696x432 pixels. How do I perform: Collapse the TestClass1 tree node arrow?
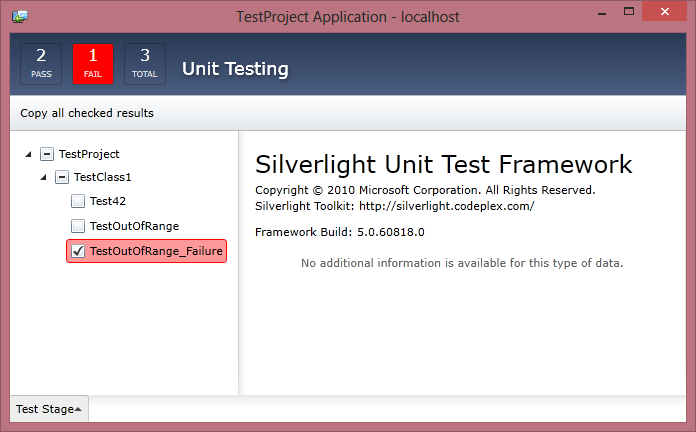pos(44,177)
